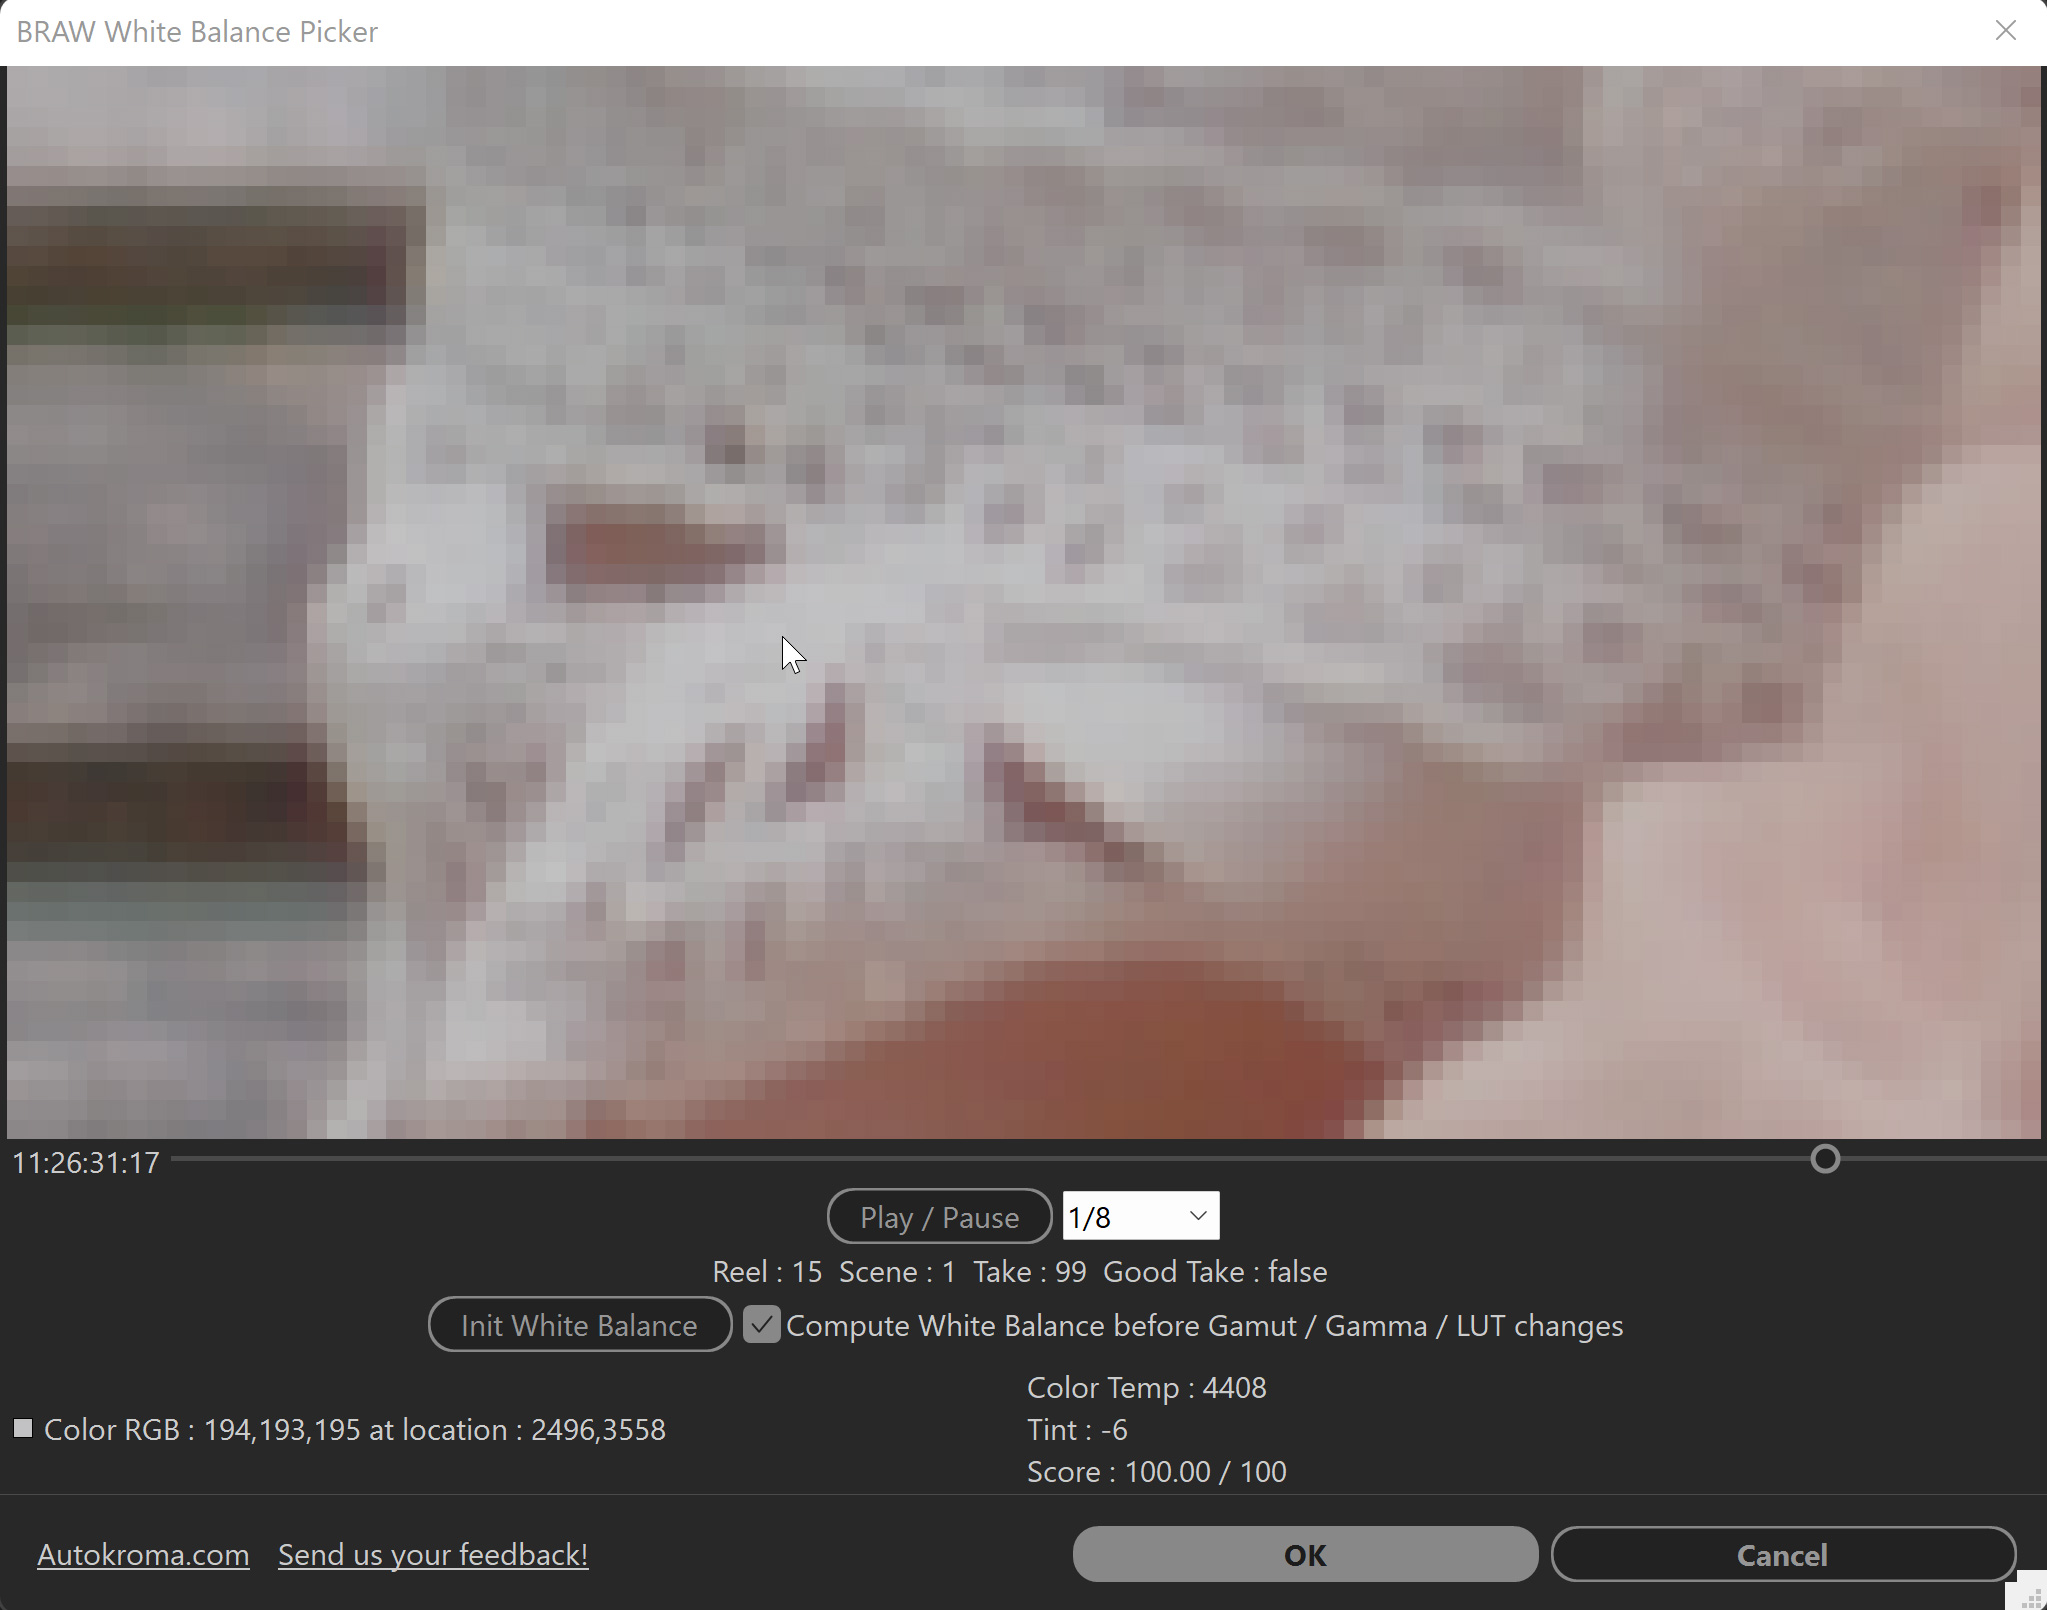Click Cancel to discard changes
Image resolution: width=2047 pixels, height=1610 pixels.
pos(1781,1554)
